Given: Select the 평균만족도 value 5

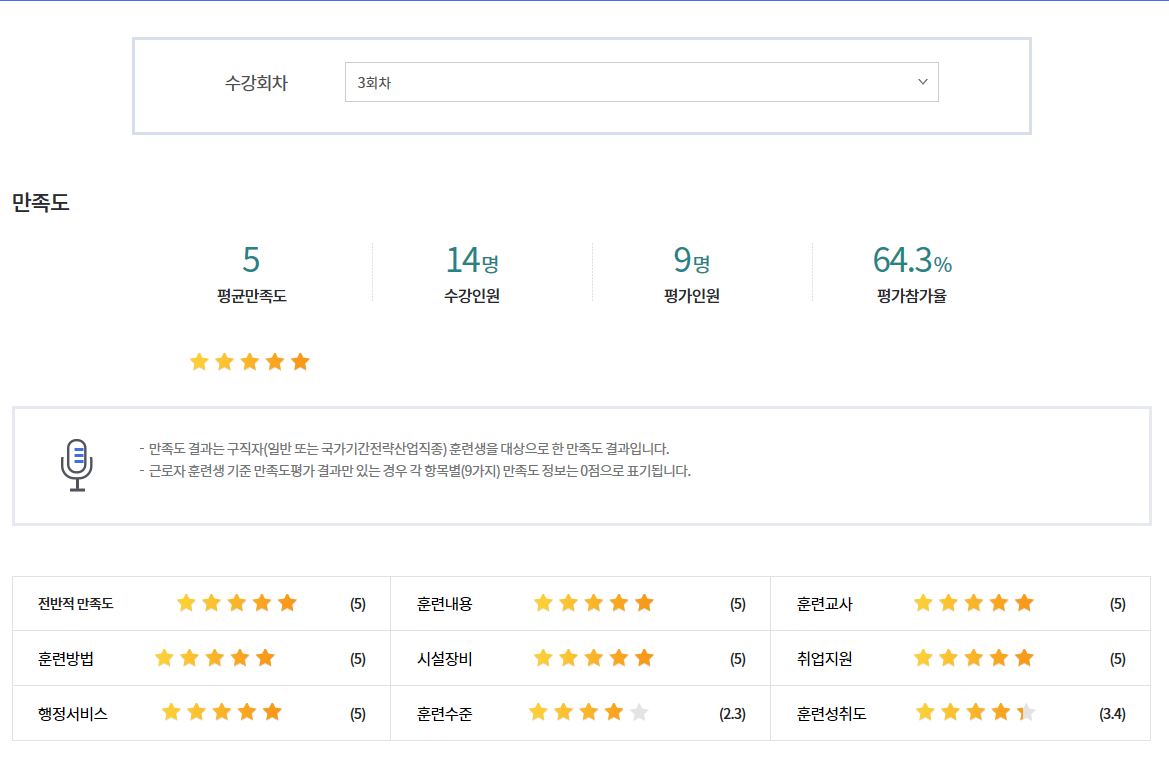Looking at the screenshot, I should pyautogui.click(x=251, y=260).
